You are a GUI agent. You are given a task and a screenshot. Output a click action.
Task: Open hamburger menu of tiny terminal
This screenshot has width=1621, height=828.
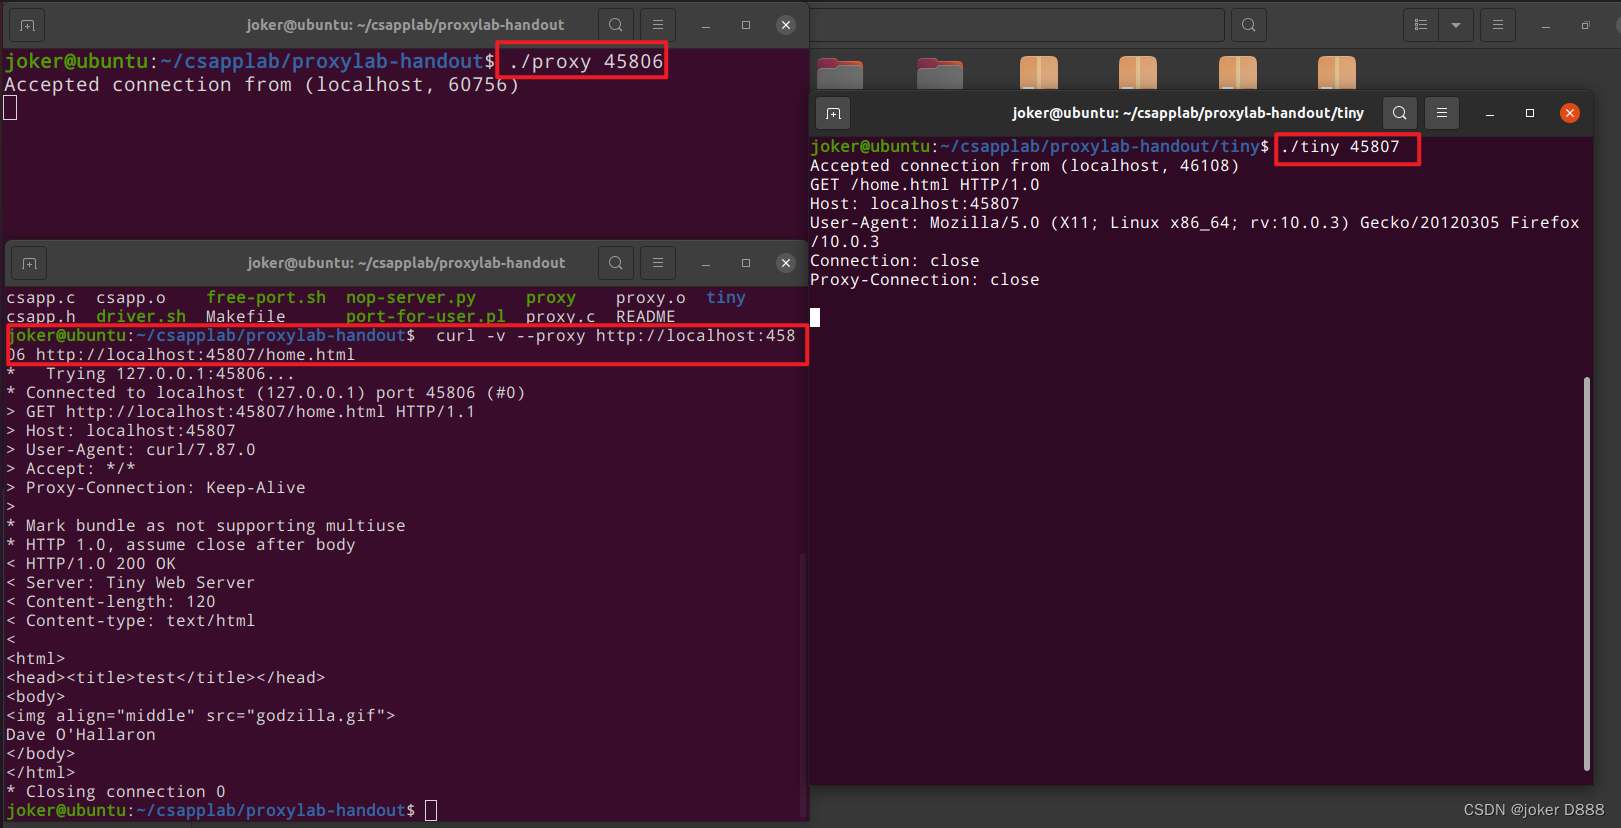[x=1442, y=113]
